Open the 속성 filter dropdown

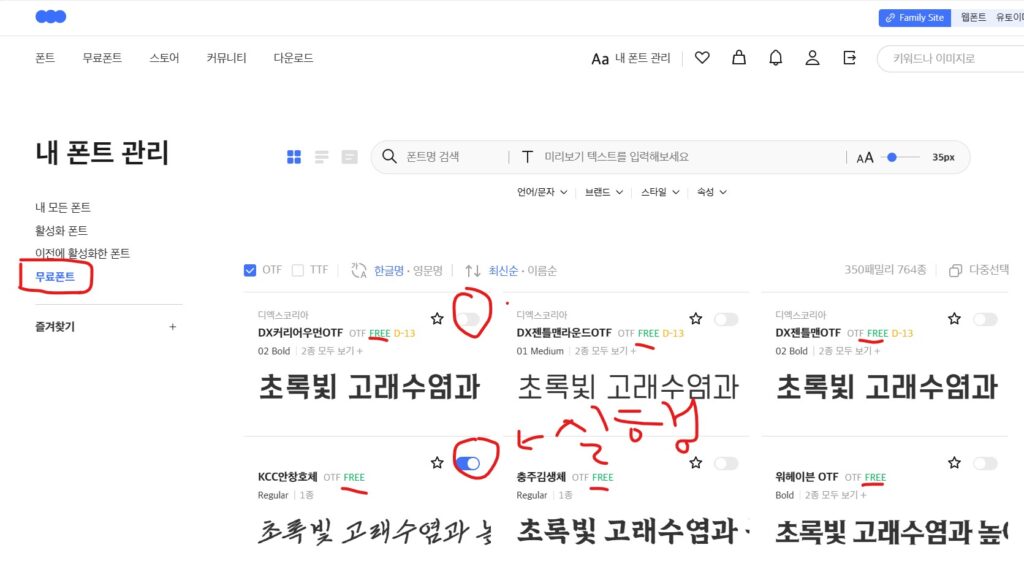tap(712, 192)
